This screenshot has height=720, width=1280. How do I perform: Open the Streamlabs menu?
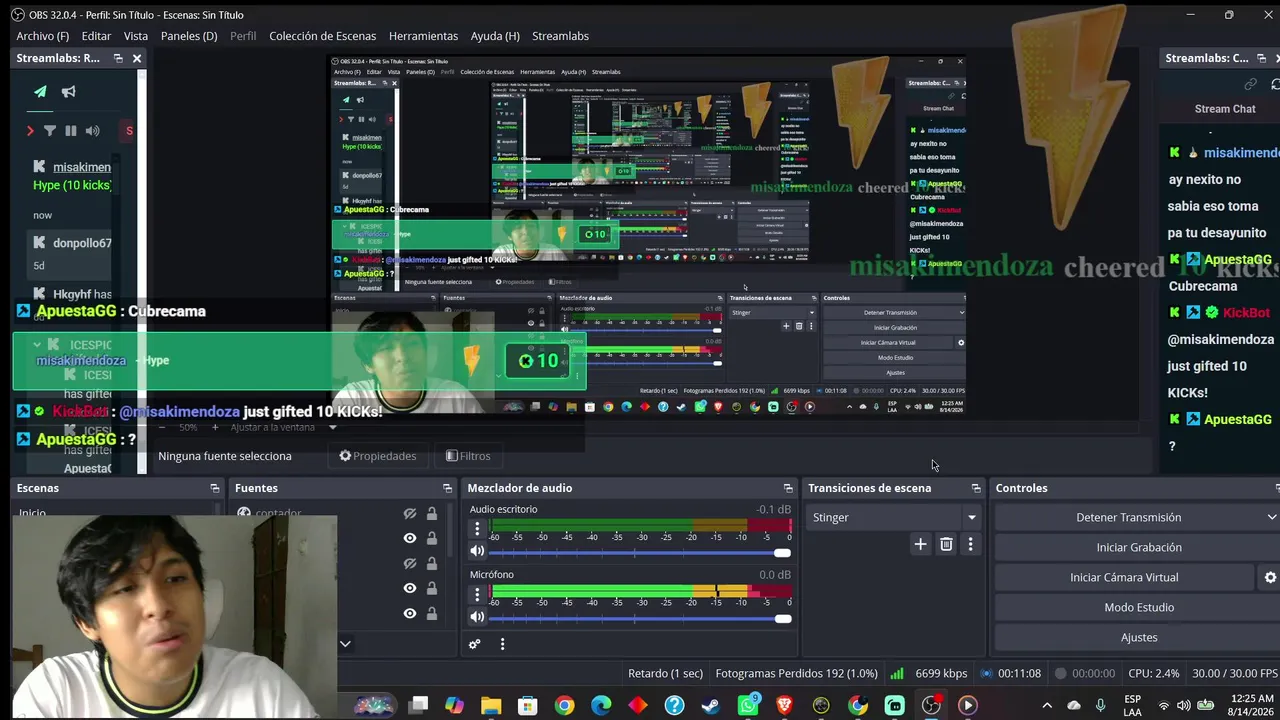coord(560,36)
